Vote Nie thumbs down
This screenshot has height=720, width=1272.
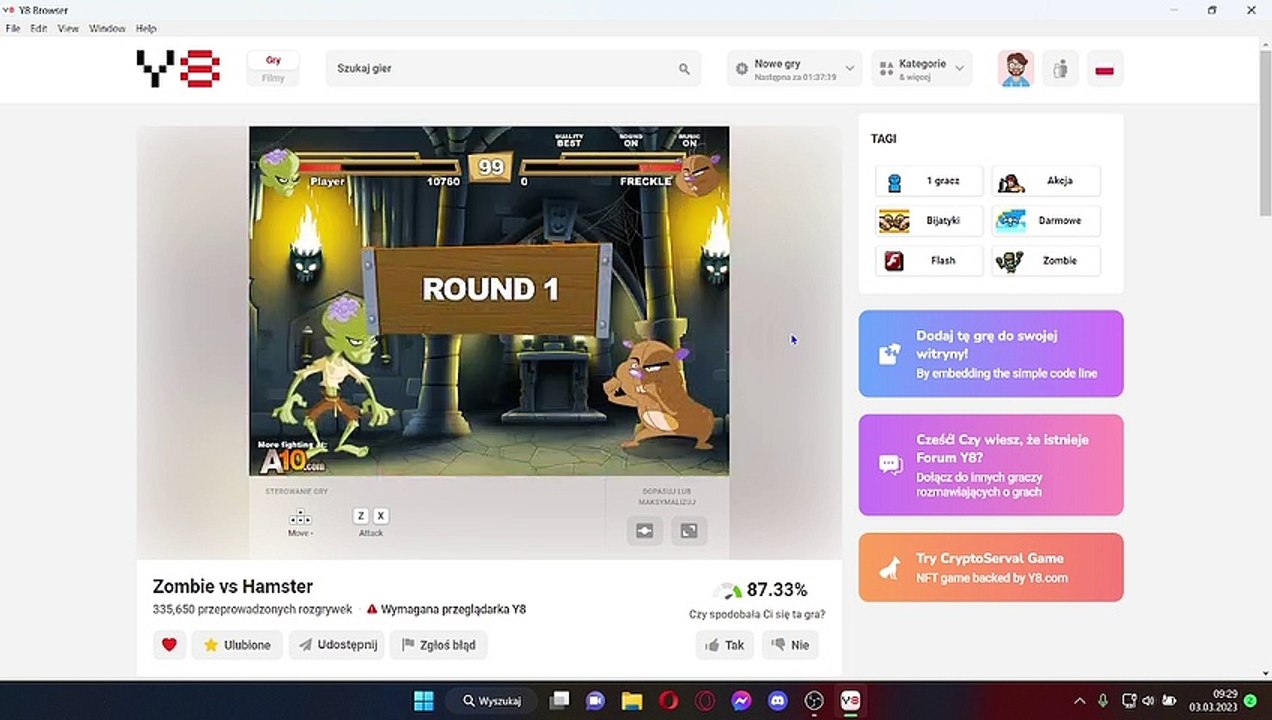pos(790,645)
